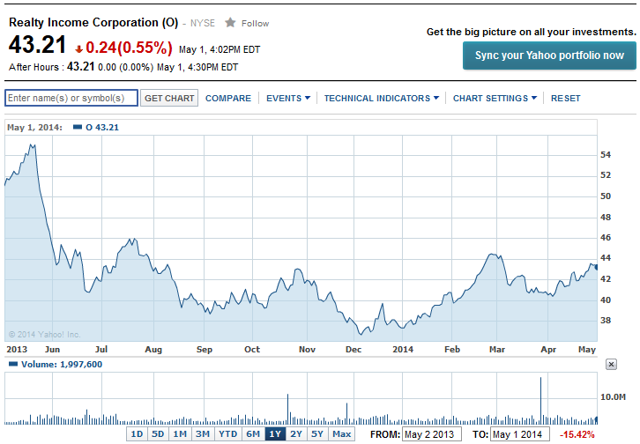
Task: Click the 10.0M volume axis label
Action: pos(613,397)
